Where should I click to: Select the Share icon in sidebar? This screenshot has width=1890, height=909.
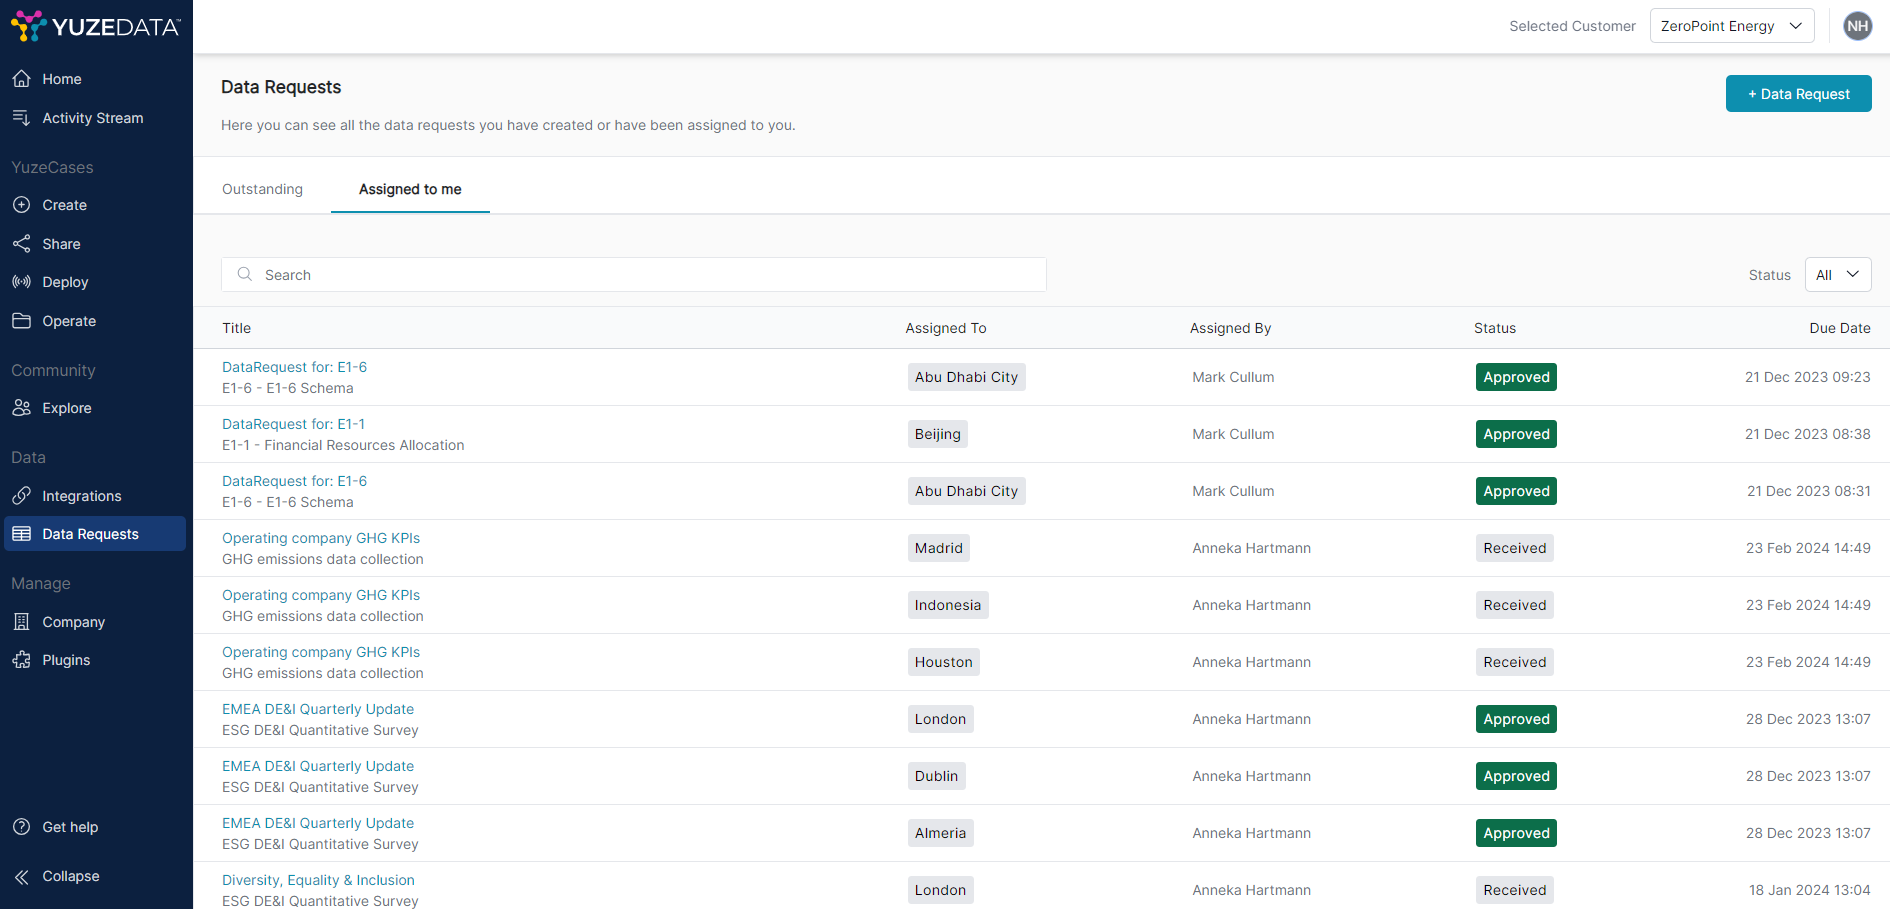21,244
